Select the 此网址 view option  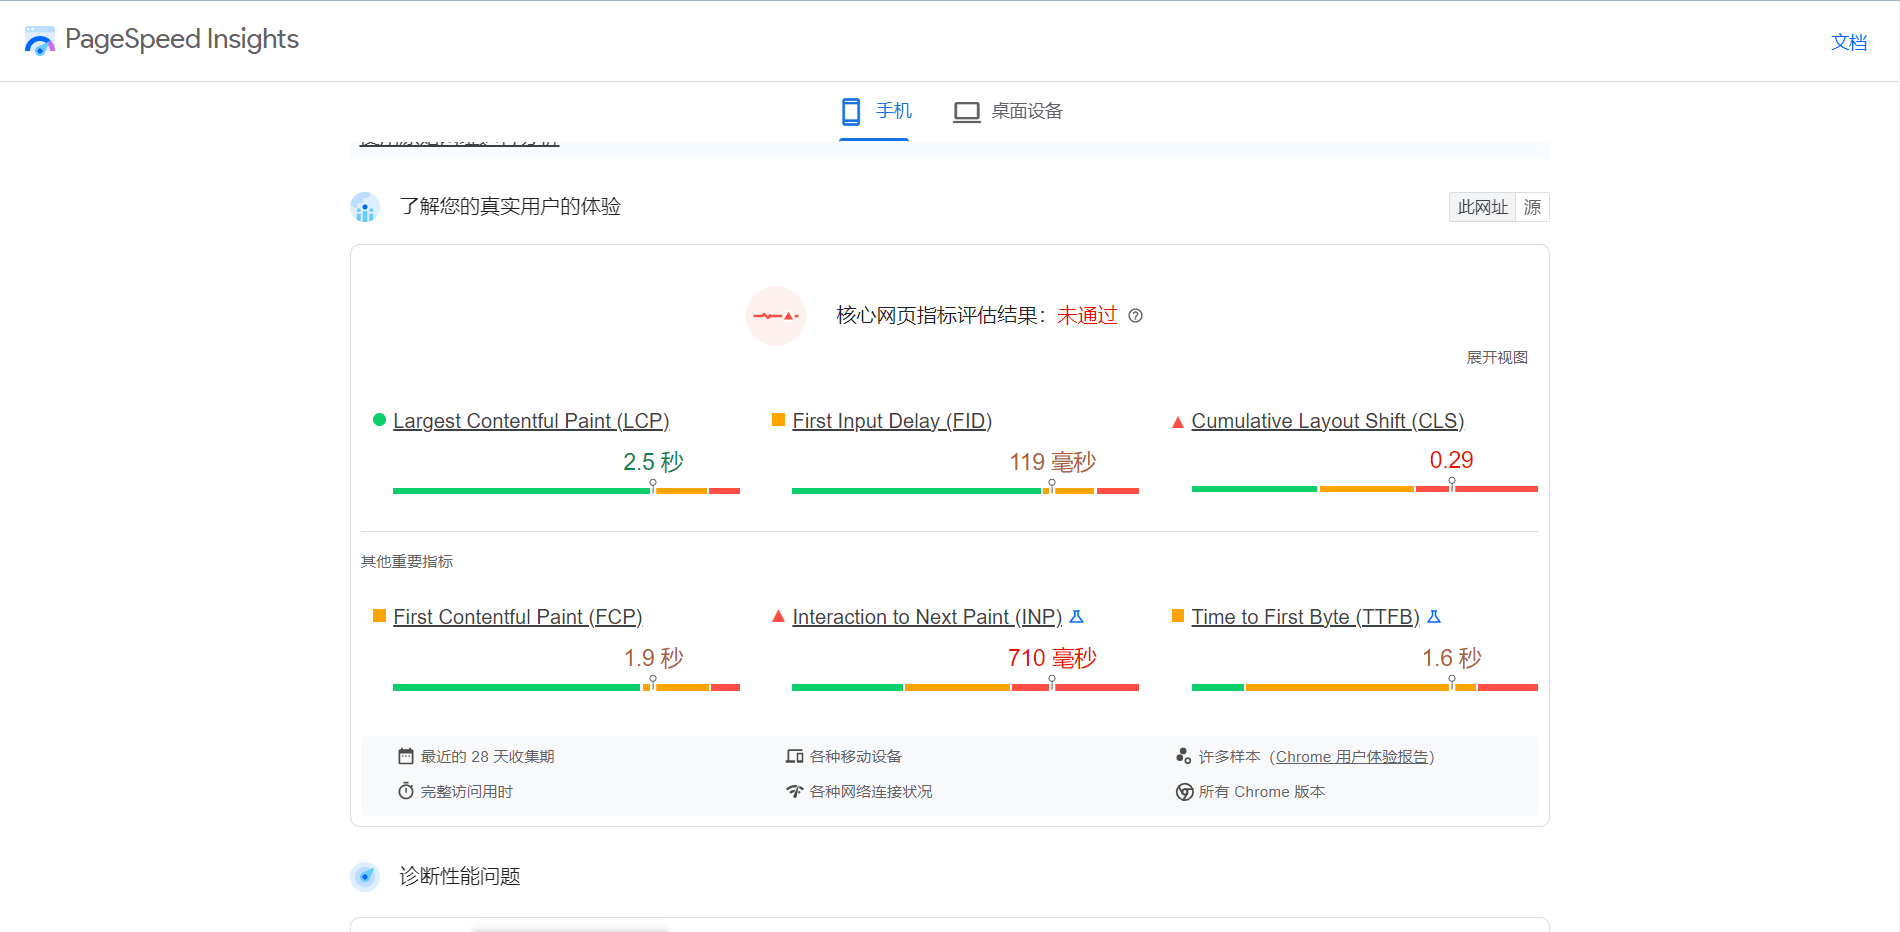[1481, 207]
